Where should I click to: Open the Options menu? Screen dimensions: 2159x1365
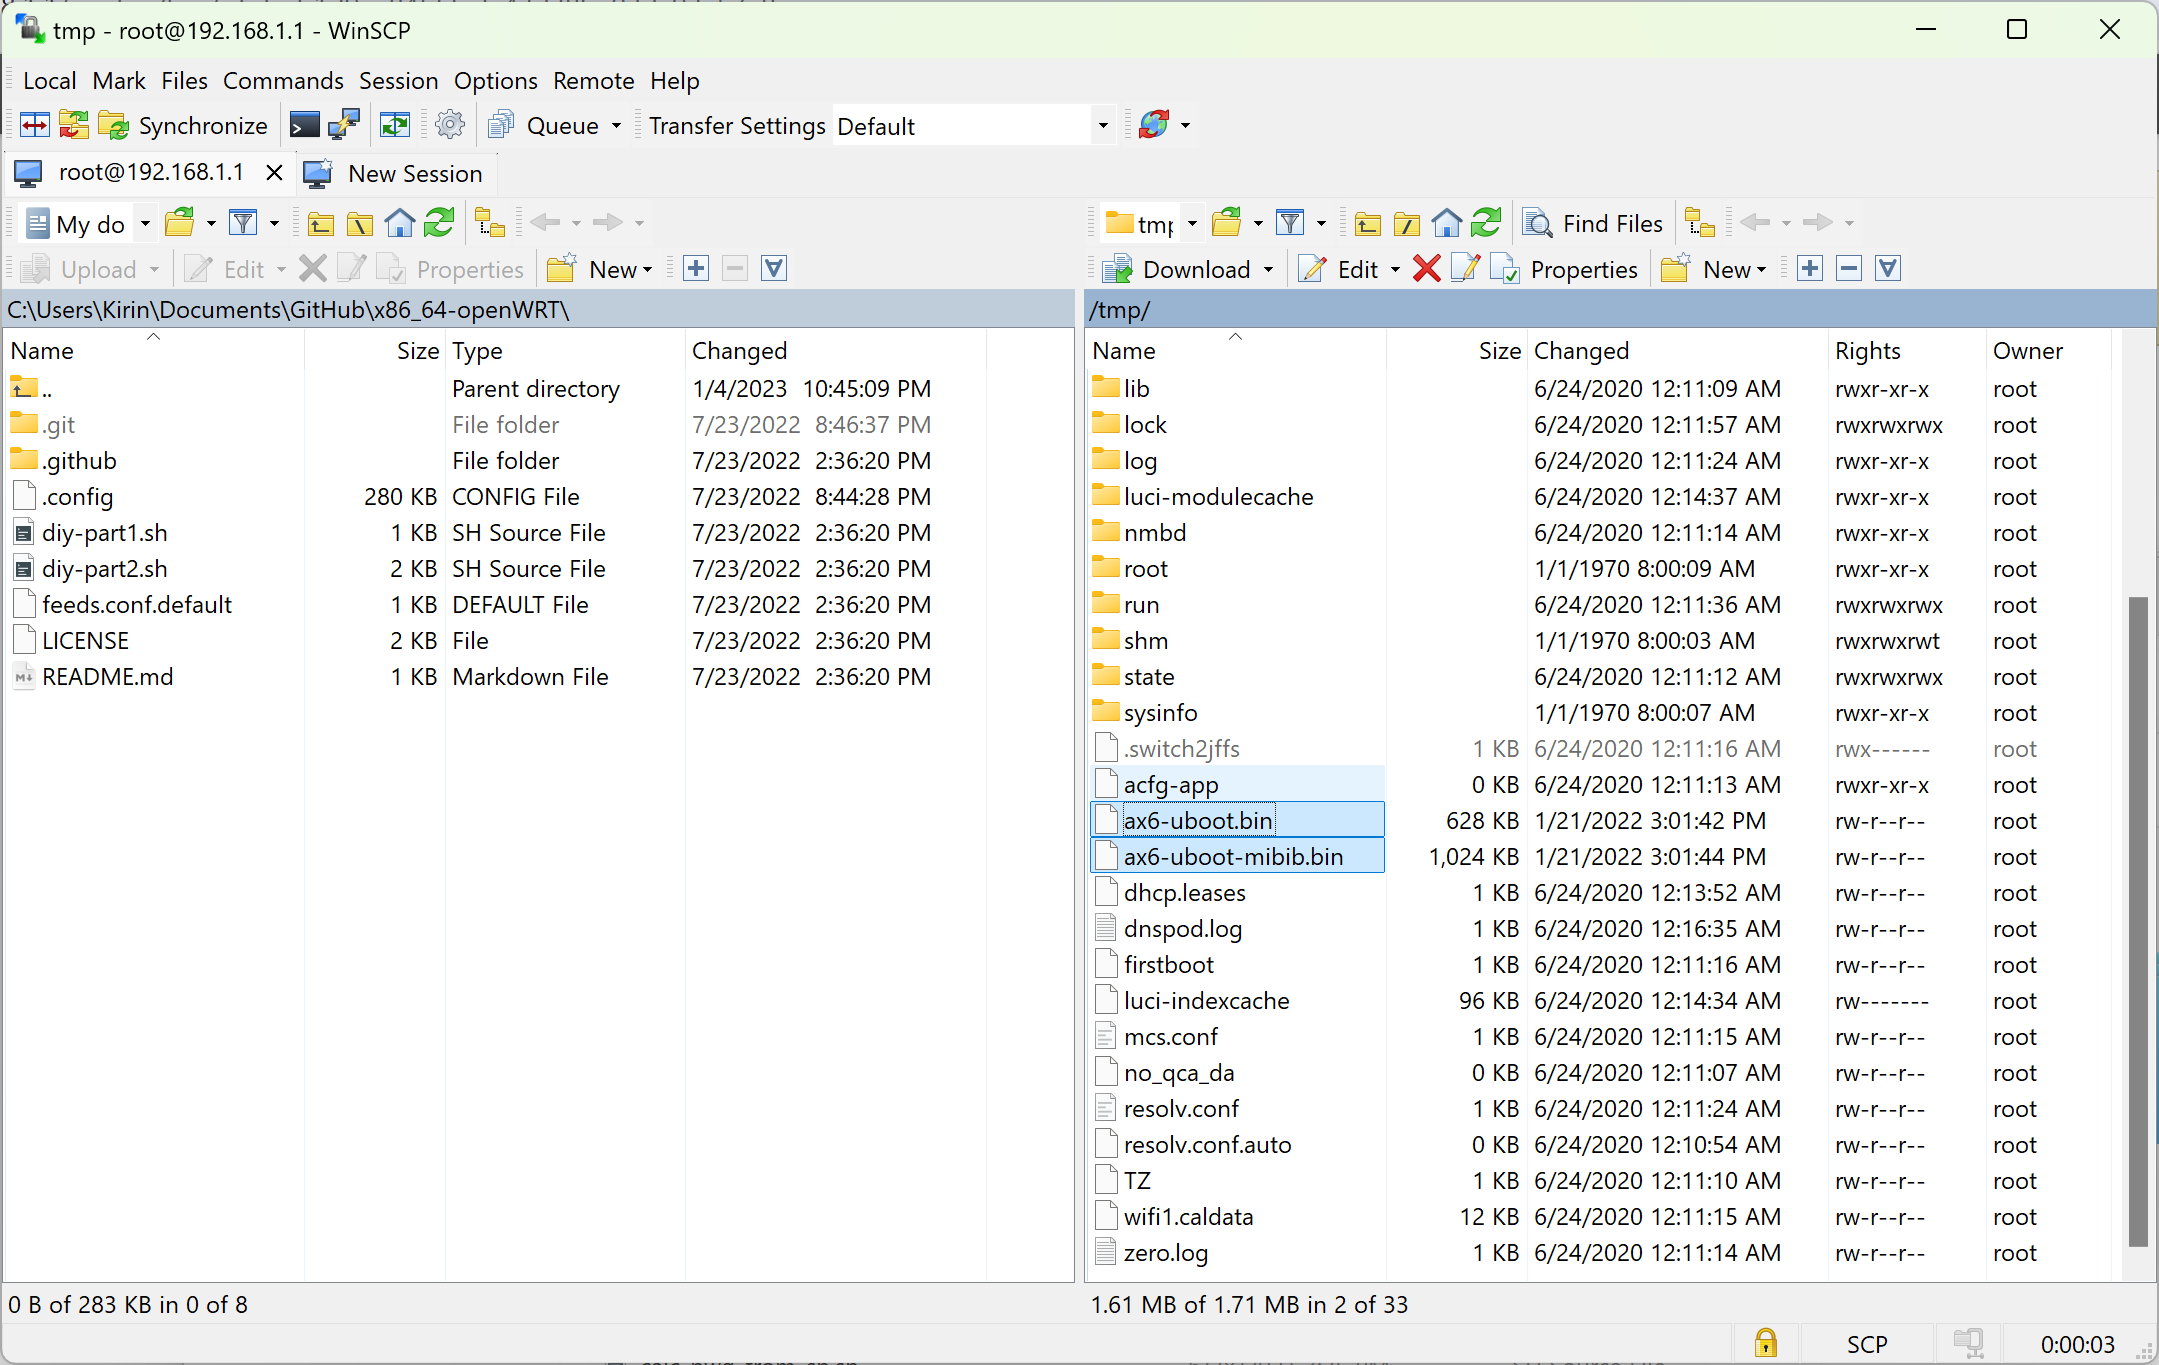[x=492, y=79]
